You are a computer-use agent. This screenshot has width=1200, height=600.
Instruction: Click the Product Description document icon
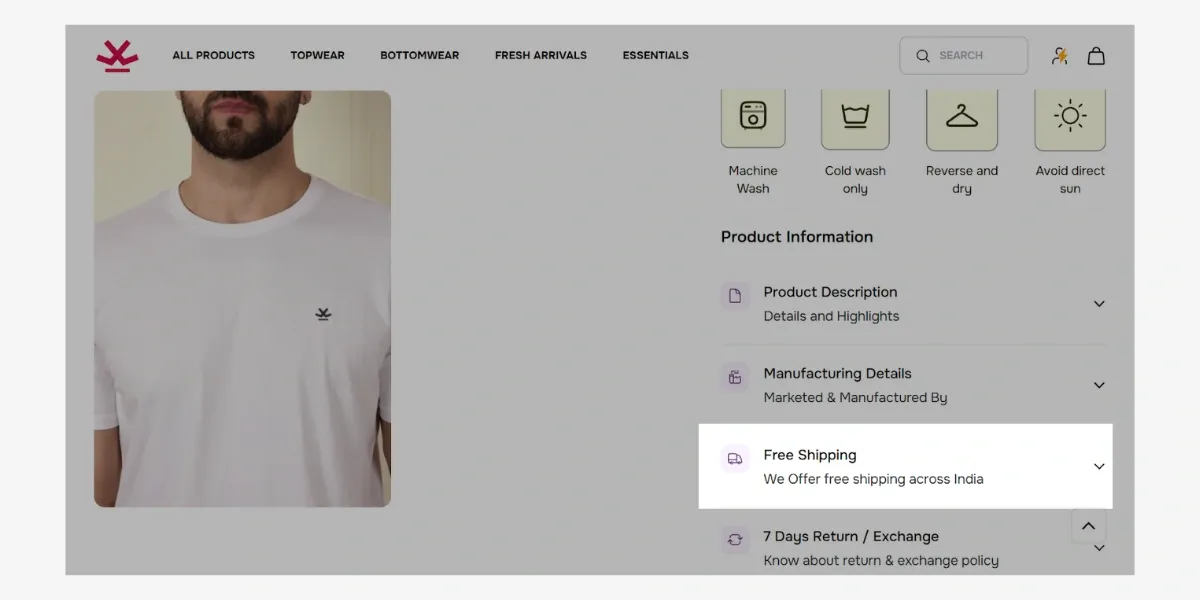tap(735, 296)
